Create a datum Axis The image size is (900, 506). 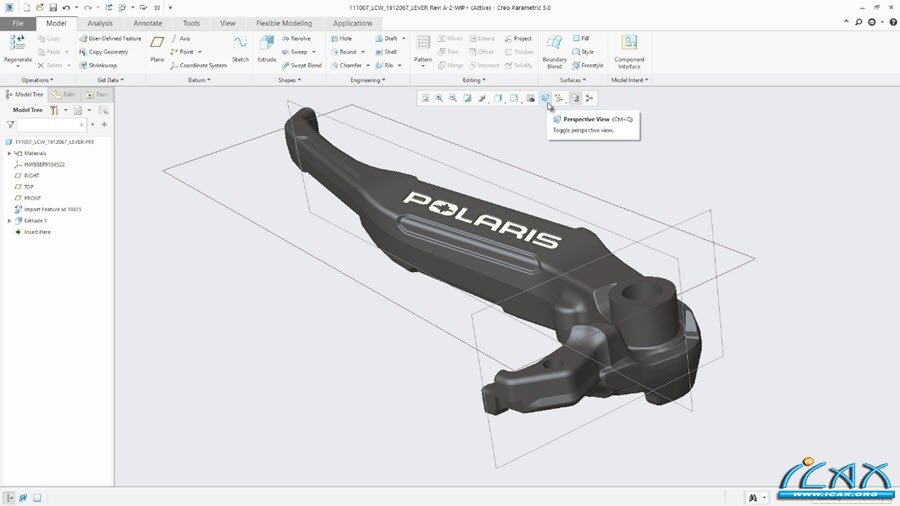(180, 38)
